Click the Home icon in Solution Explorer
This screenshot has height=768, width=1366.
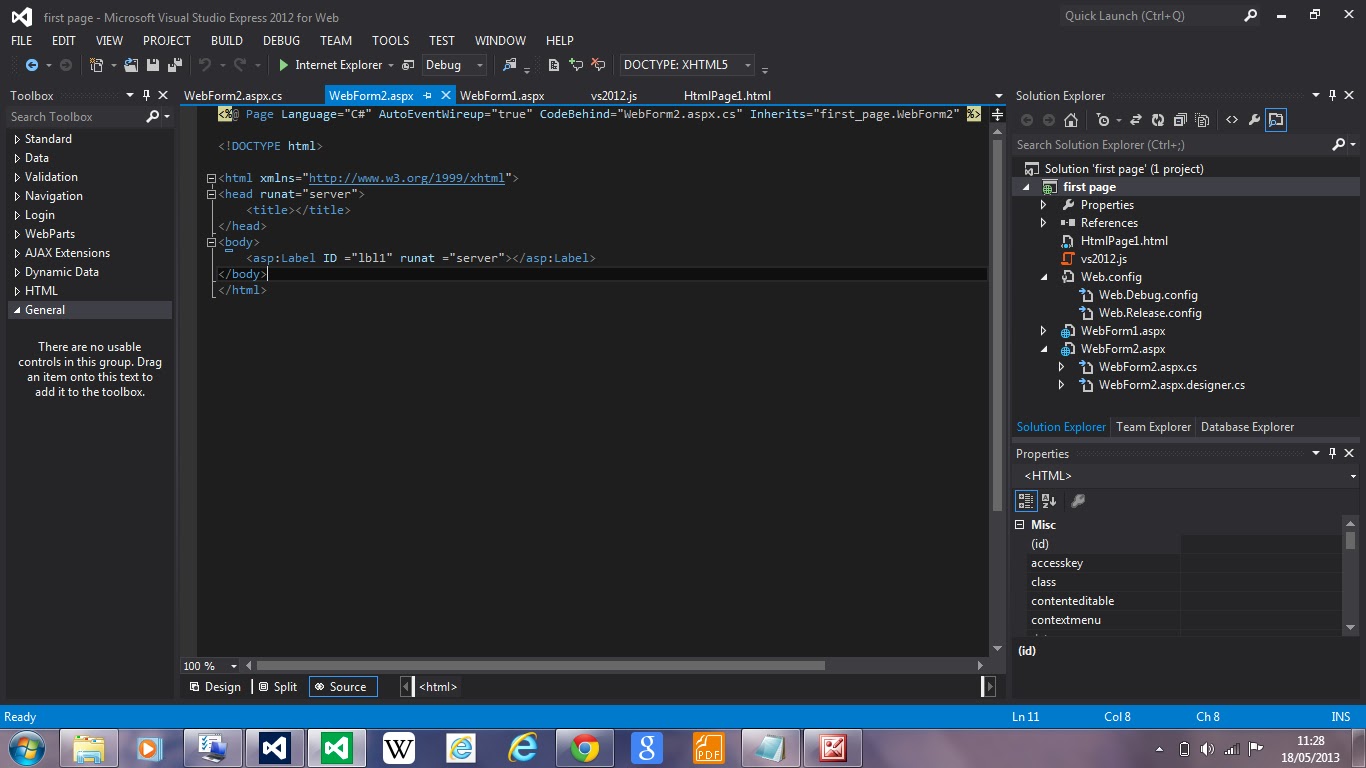click(1070, 119)
